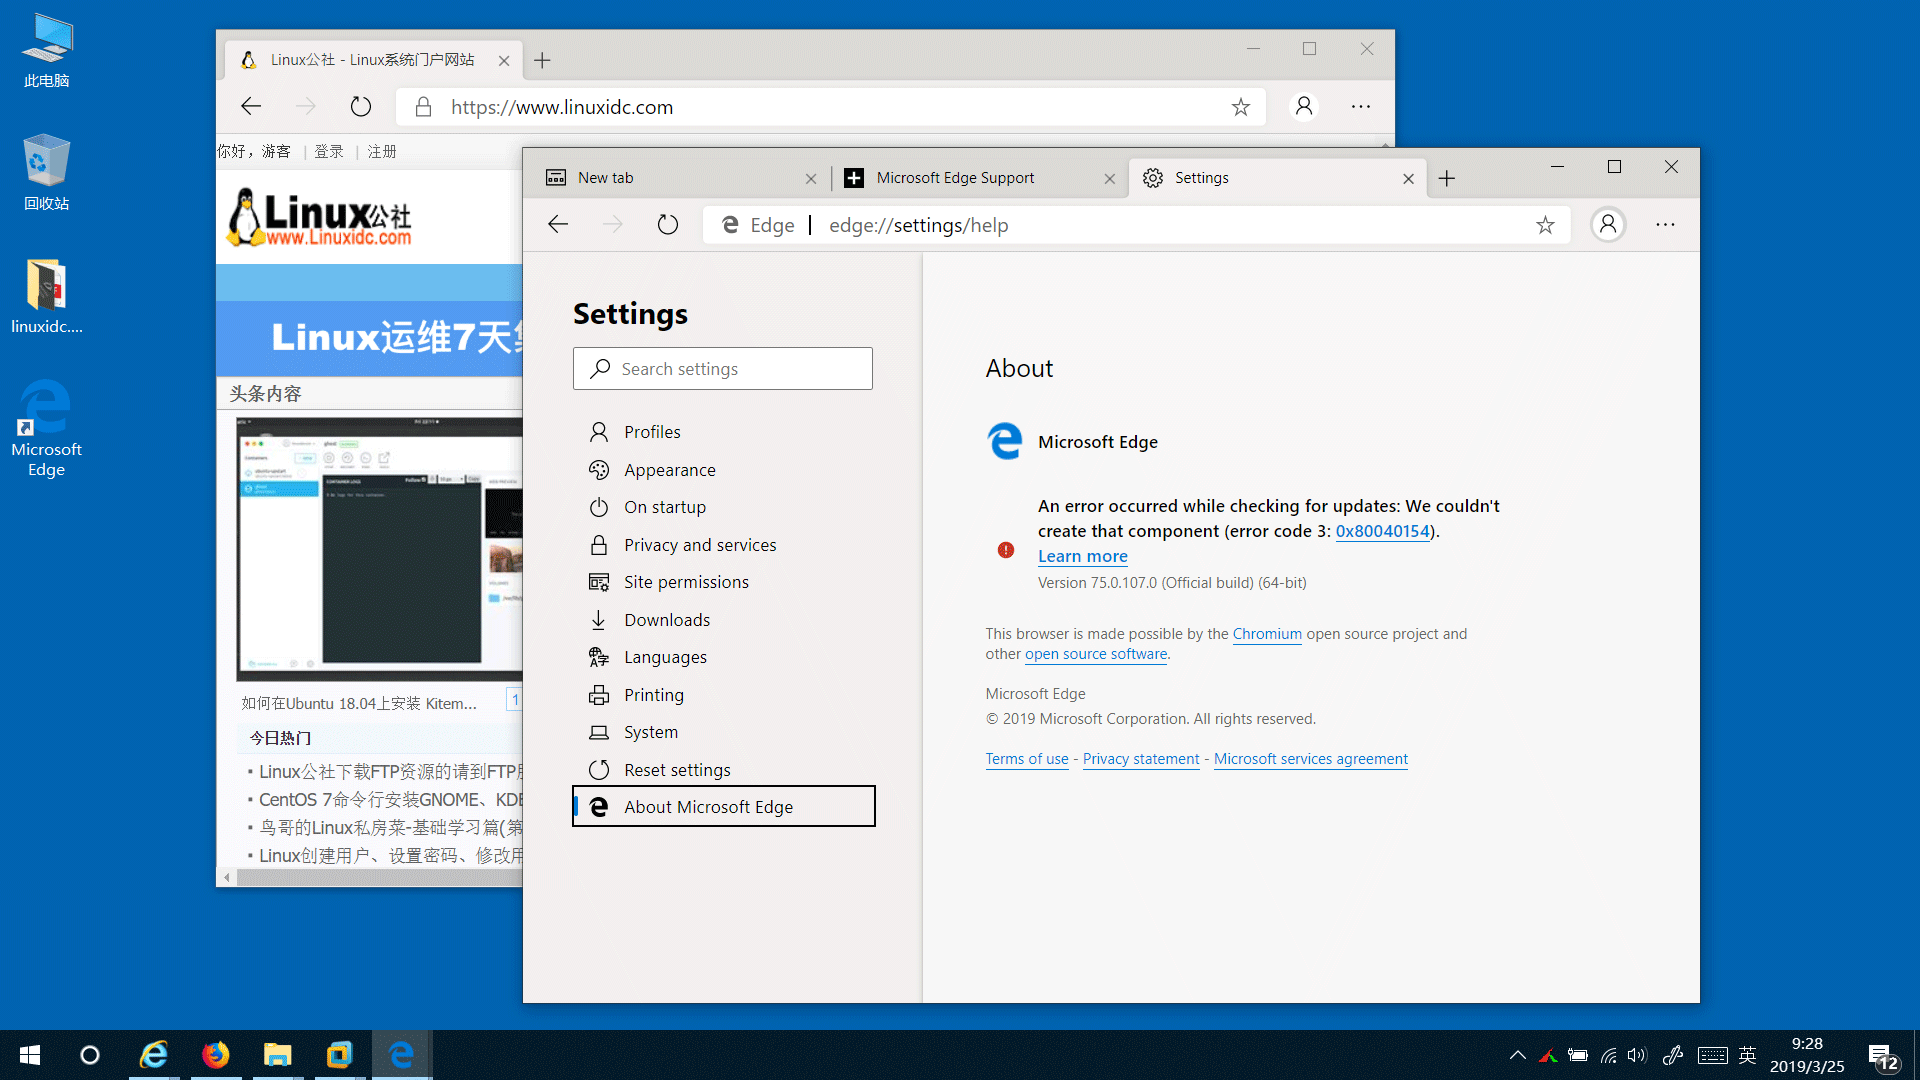Click the open source software link
The image size is (1920, 1080).
pyautogui.click(x=1095, y=654)
